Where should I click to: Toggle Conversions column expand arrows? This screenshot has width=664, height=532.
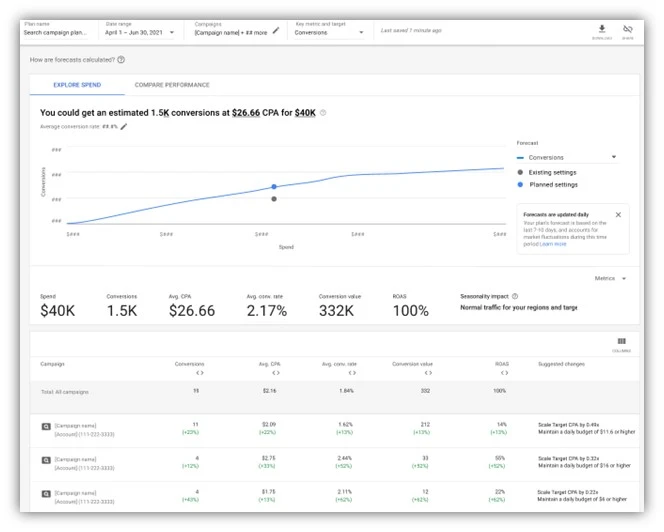200,373
